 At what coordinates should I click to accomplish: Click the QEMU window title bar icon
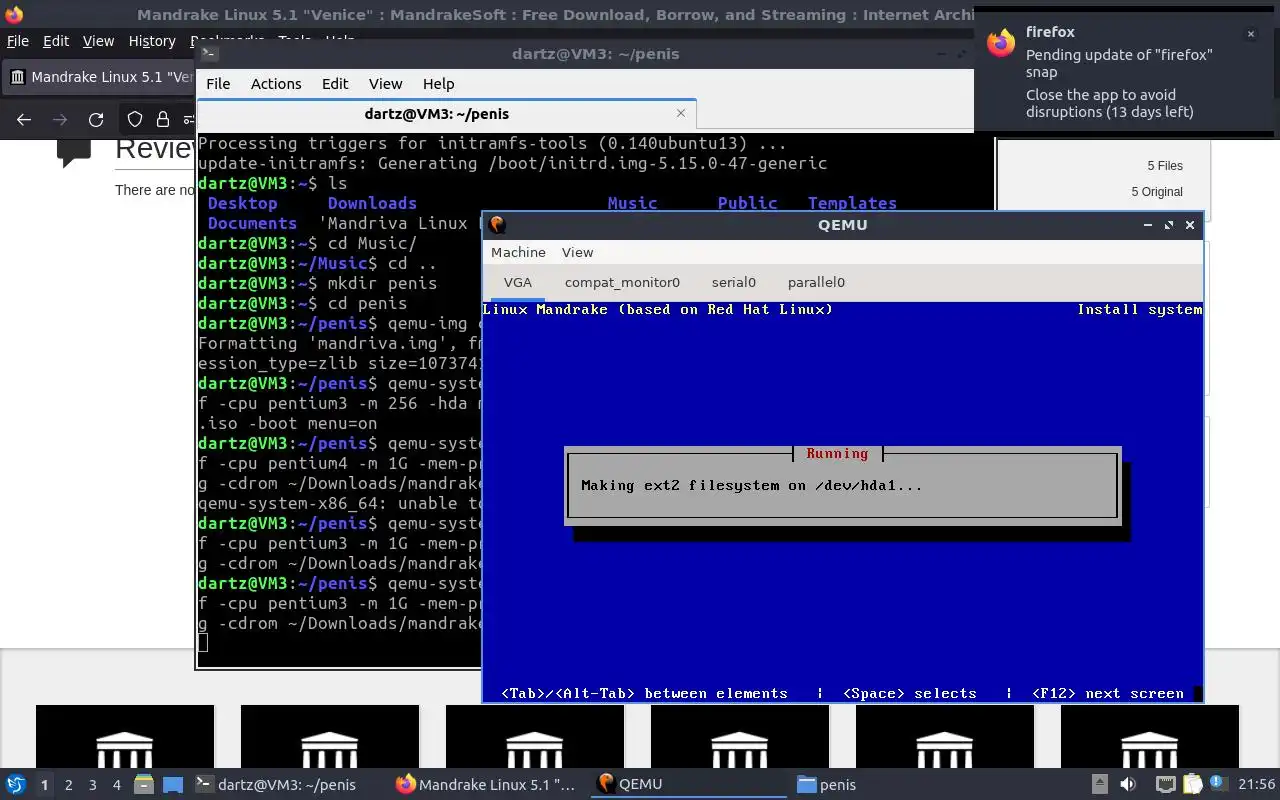pos(497,225)
